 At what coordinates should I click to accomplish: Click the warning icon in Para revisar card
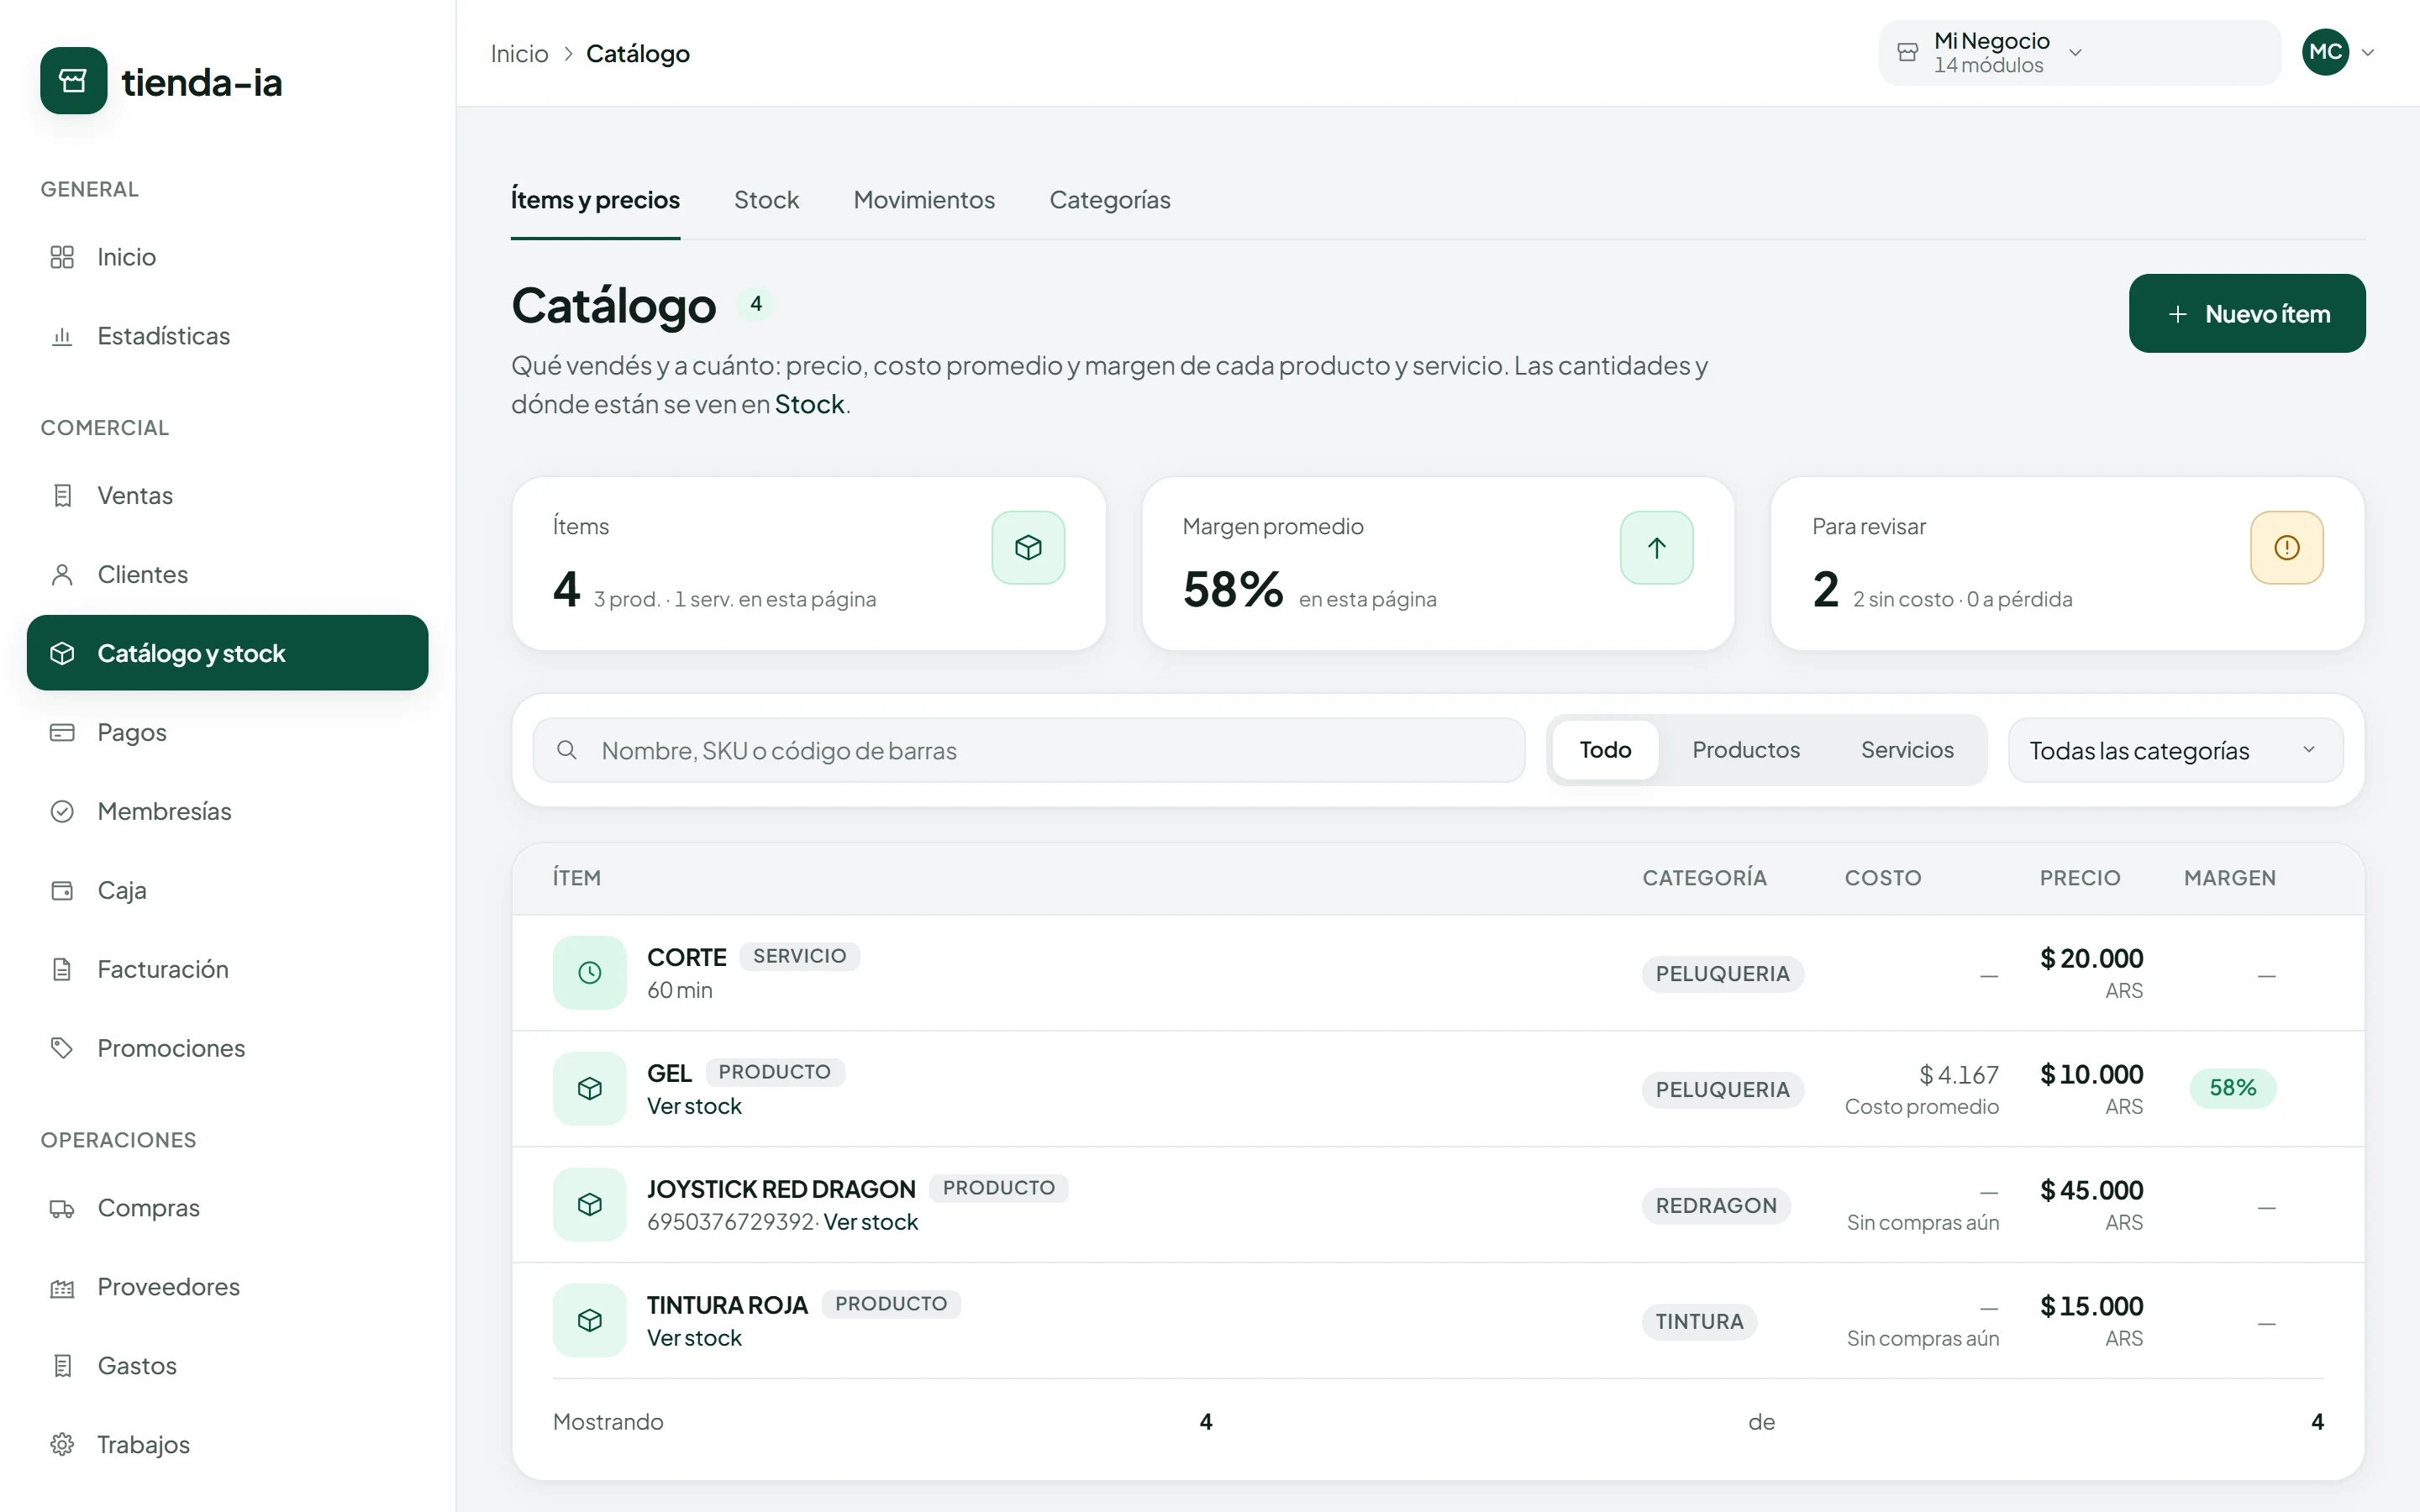[x=2287, y=548]
